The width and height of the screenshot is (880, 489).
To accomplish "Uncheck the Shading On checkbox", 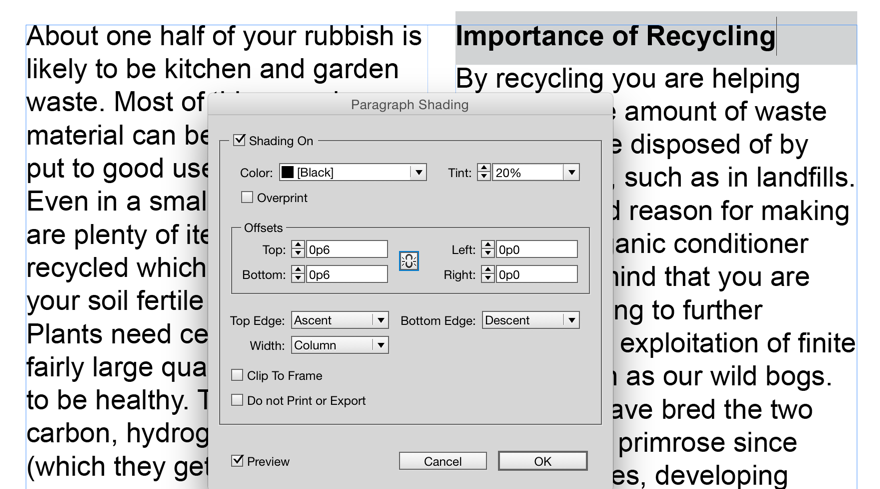I will tap(240, 141).
